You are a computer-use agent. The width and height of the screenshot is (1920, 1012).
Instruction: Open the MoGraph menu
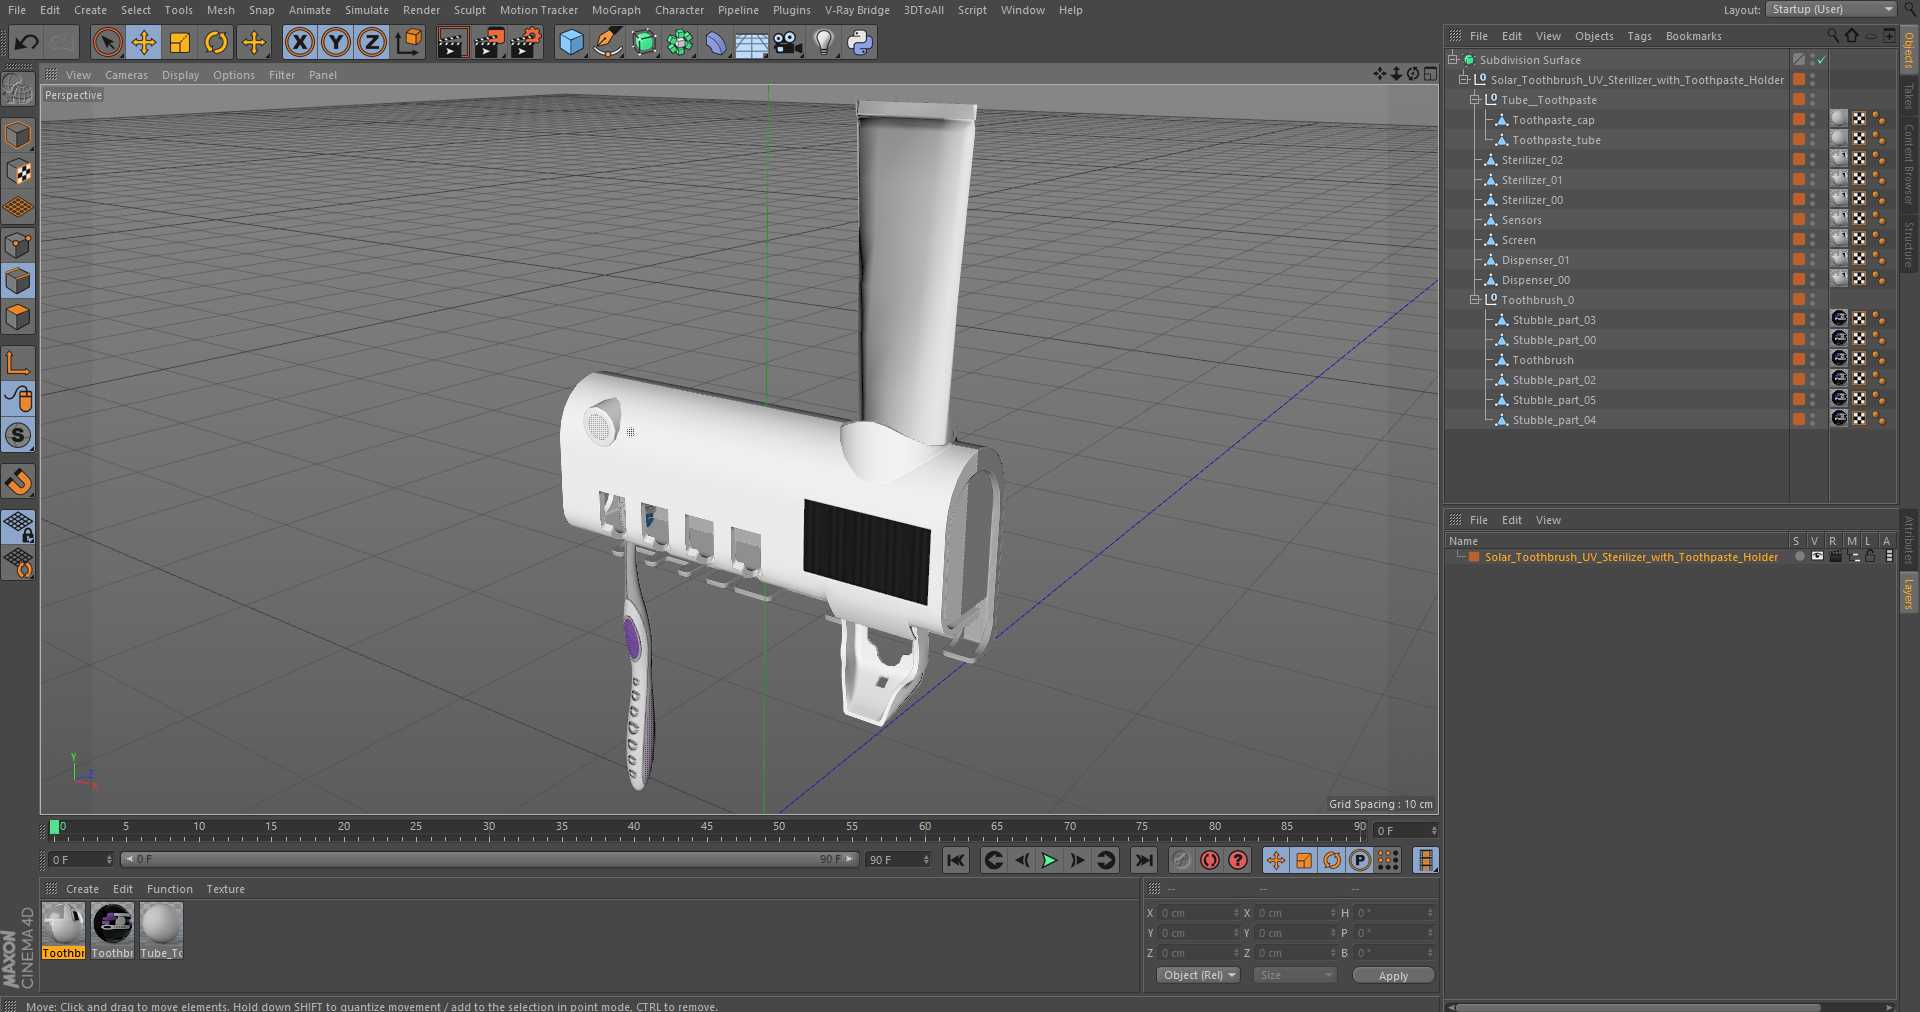(616, 10)
